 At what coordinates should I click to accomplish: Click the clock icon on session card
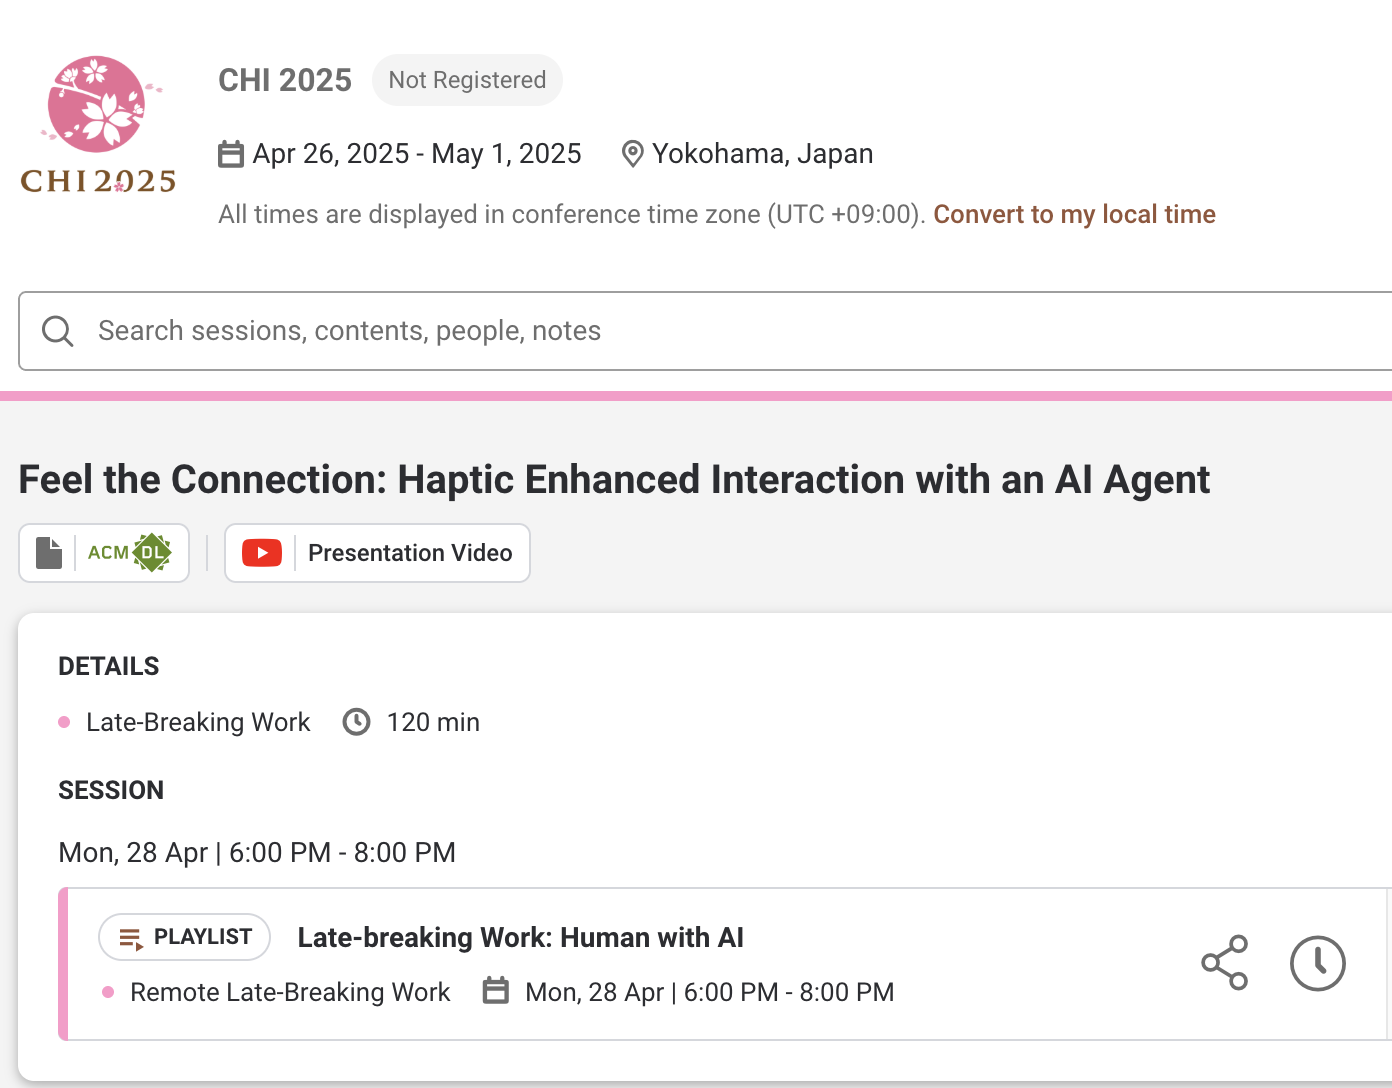click(1317, 963)
